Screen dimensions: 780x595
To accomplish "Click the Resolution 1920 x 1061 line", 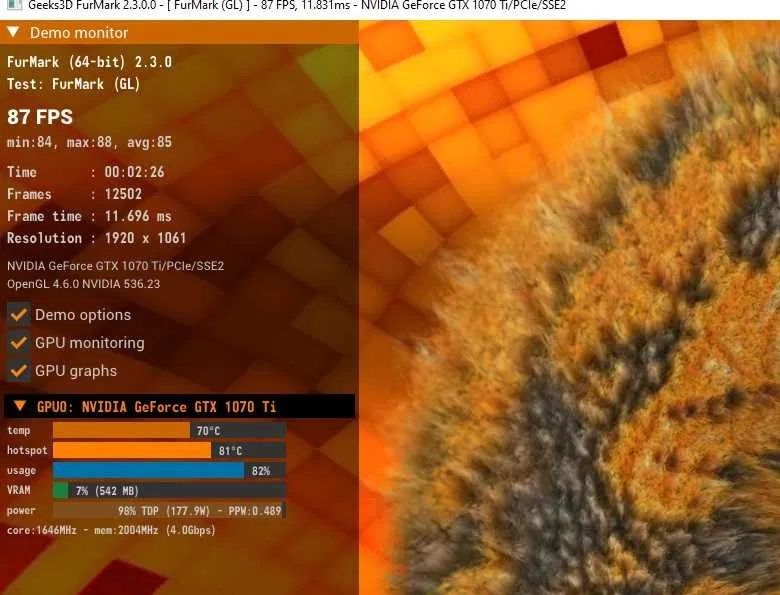I will coord(96,238).
